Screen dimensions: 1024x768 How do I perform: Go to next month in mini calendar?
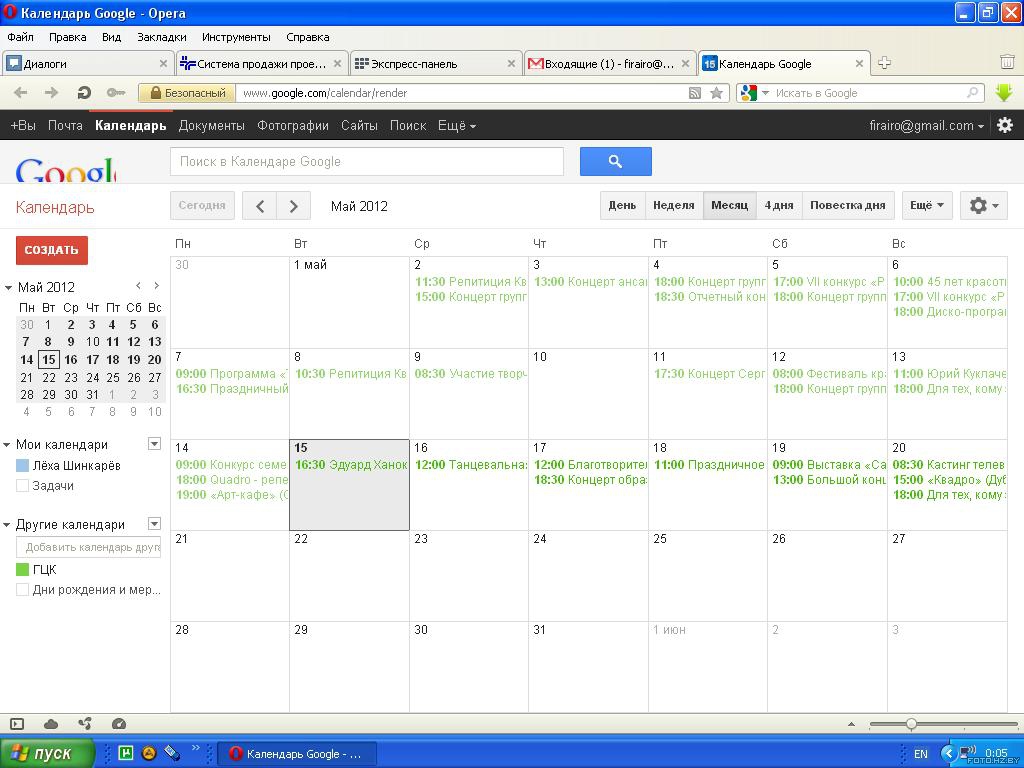[x=156, y=285]
